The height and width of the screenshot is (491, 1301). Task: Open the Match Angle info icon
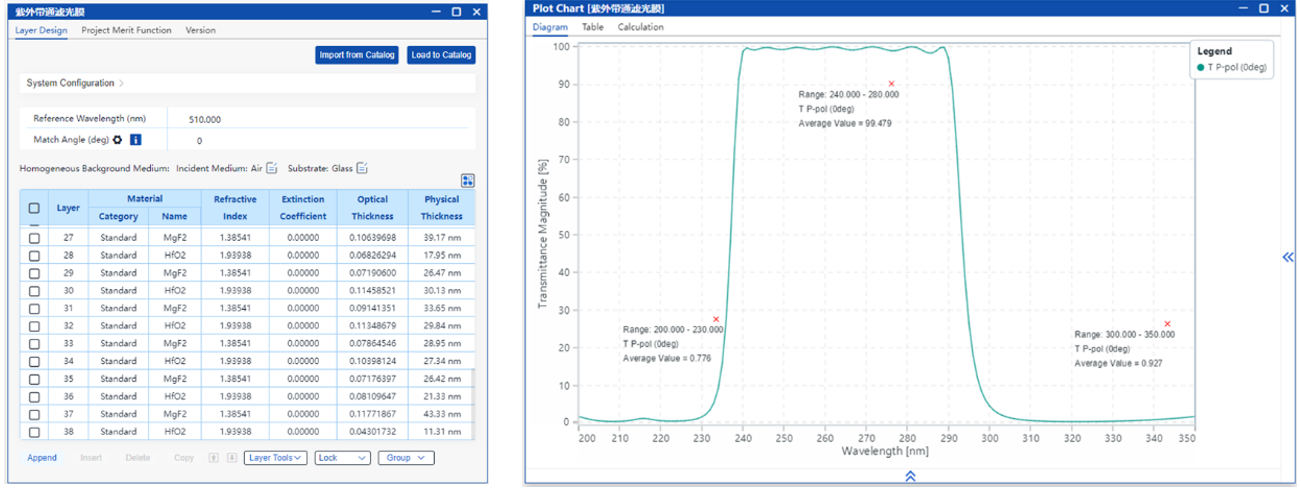[135, 140]
